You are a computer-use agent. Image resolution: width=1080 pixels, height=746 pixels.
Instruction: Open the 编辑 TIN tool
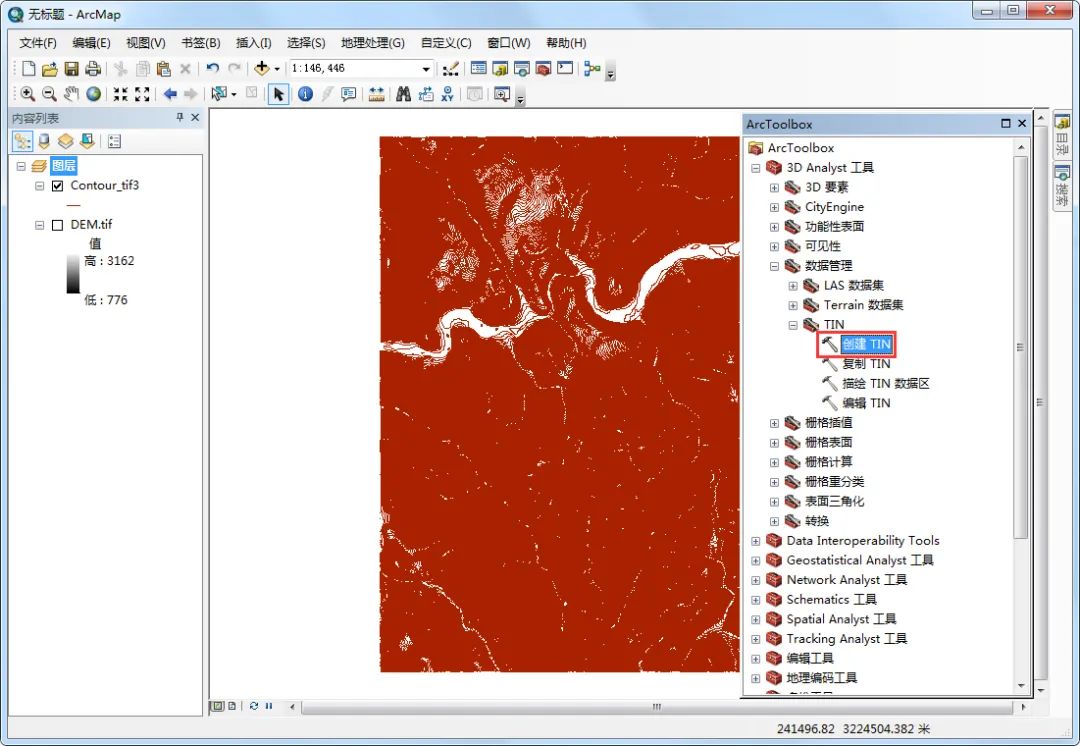click(866, 403)
